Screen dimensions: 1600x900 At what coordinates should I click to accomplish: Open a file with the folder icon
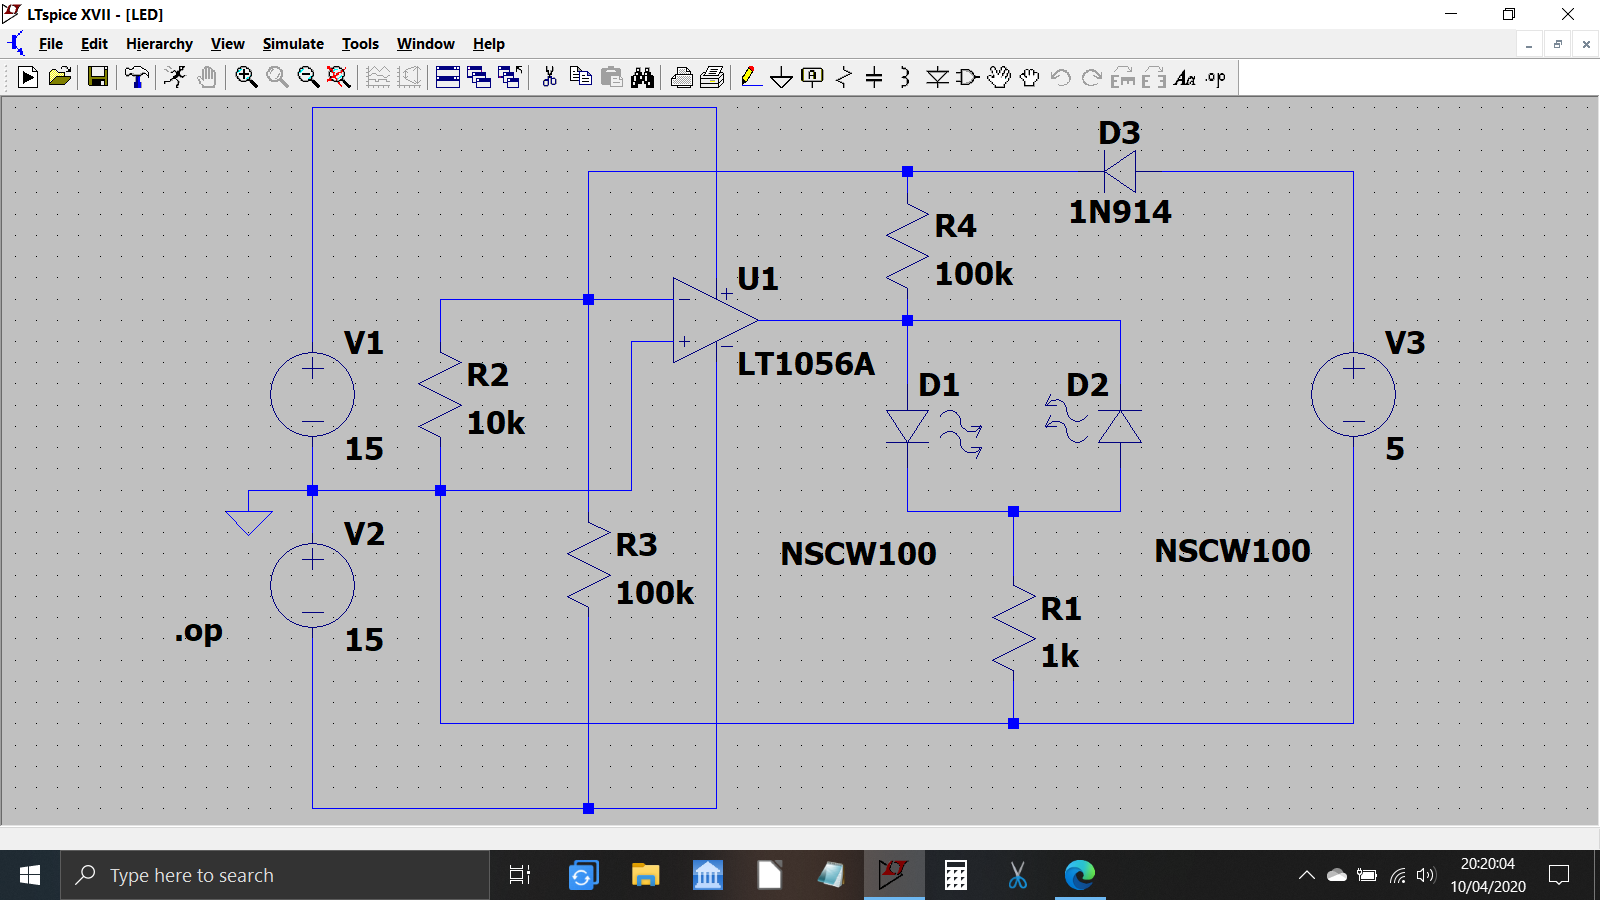click(x=60, y=77)
